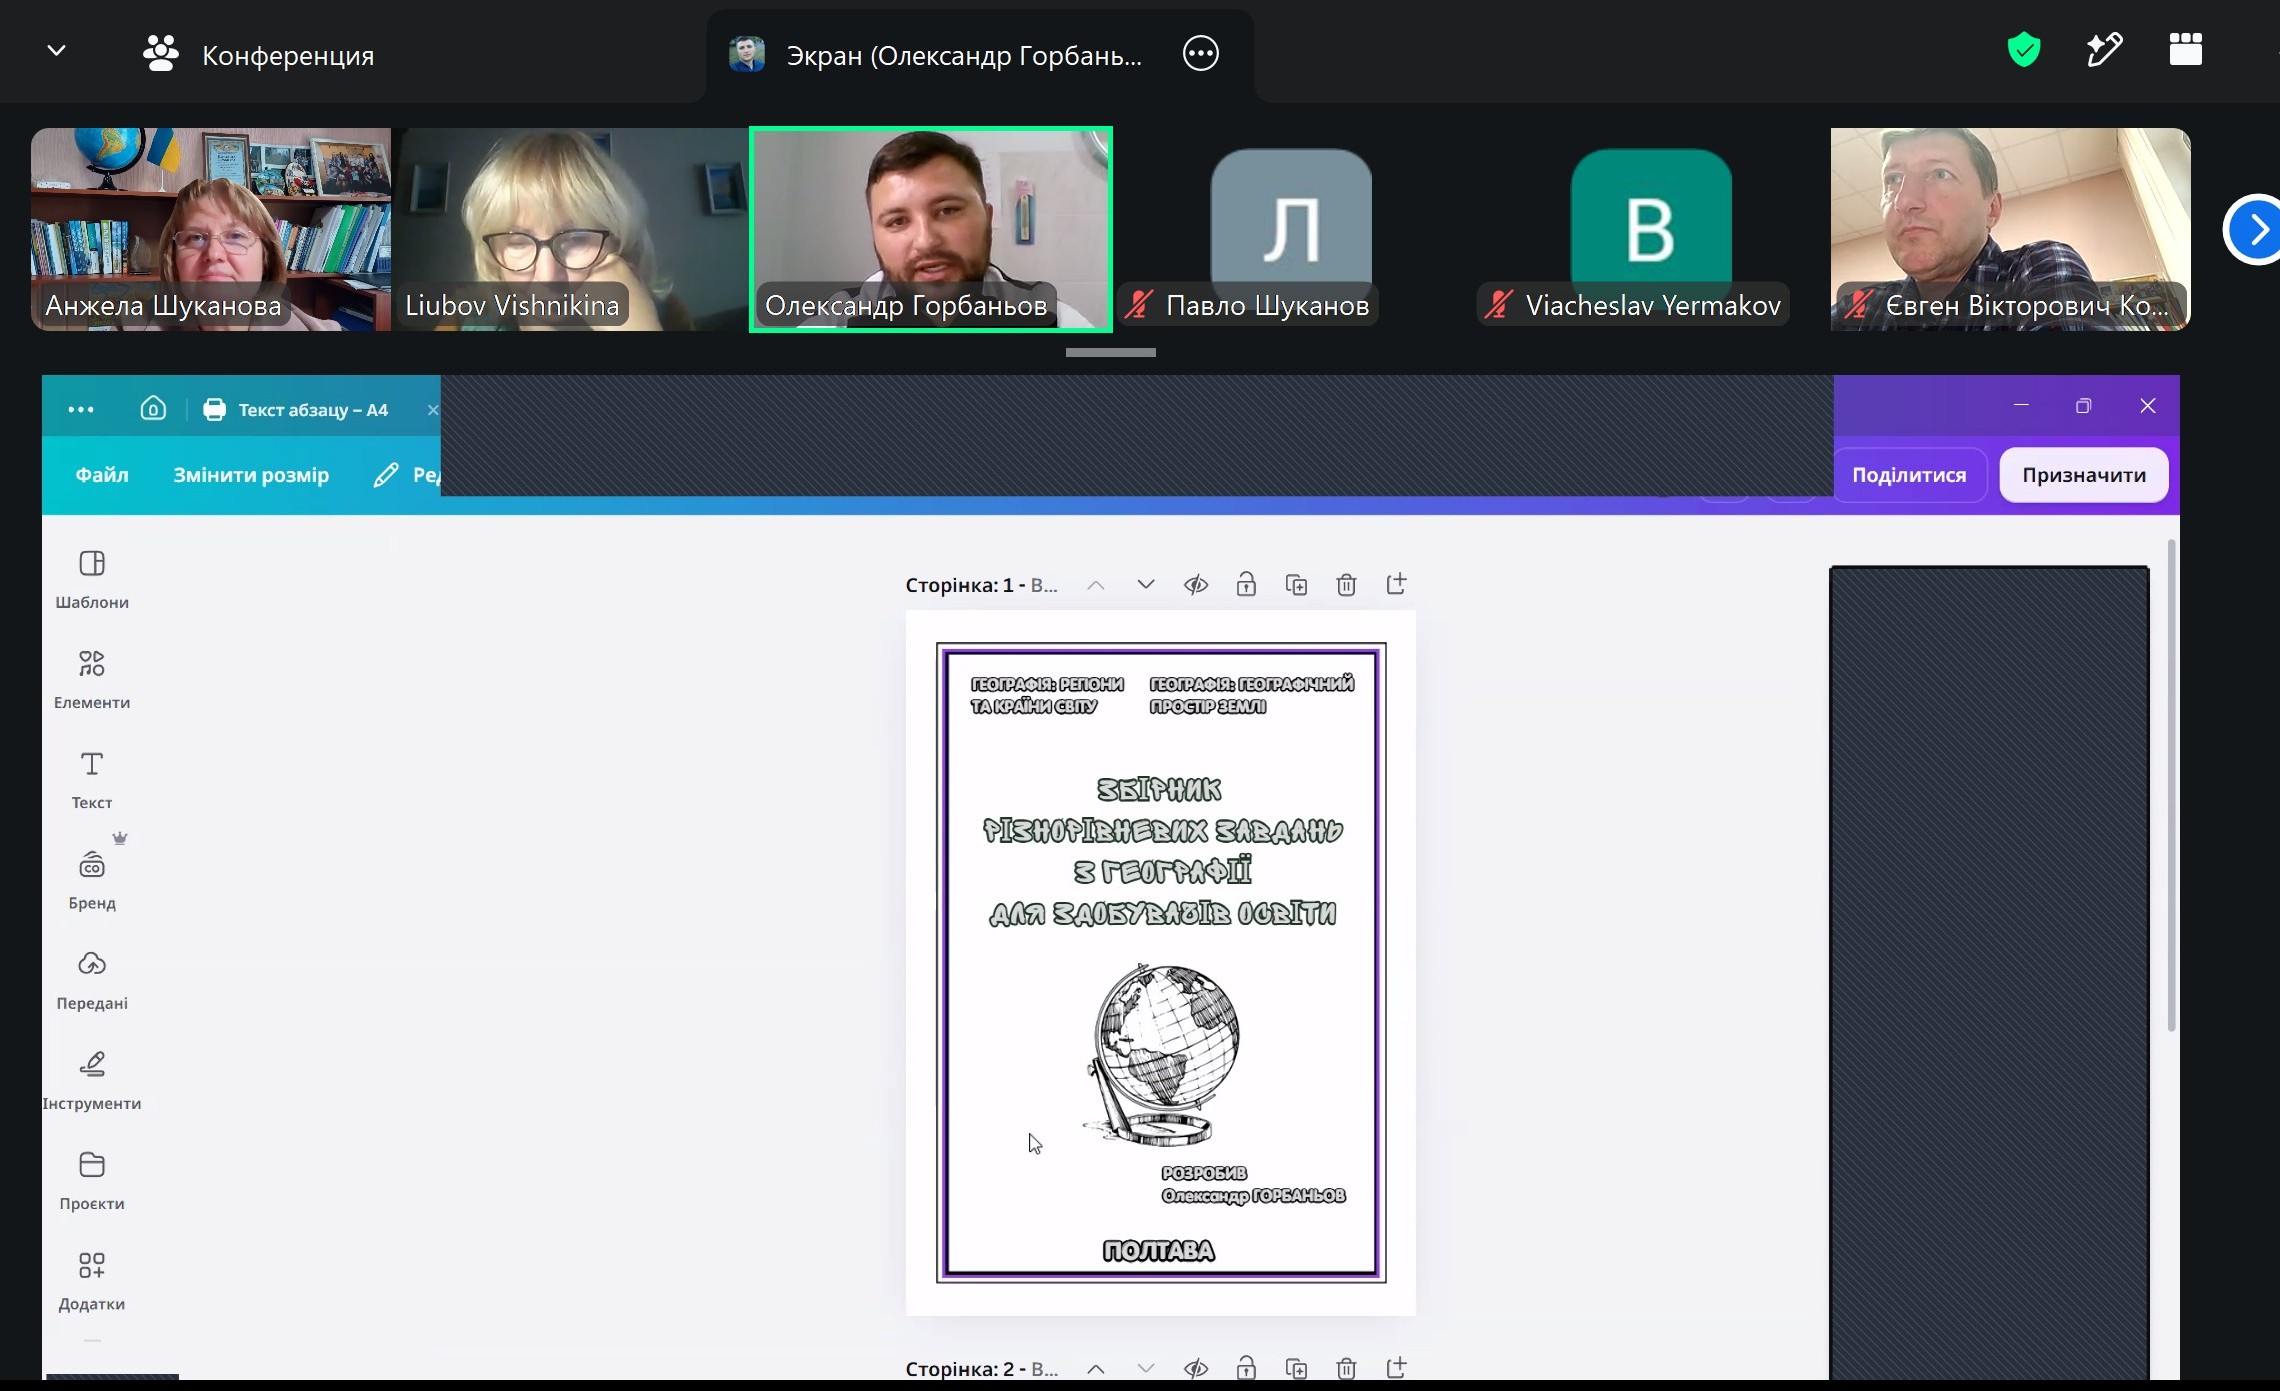This screenshot has height=1391, width=2280.
Task: Toggle lock on page 2
Action: (1246, 1367)
